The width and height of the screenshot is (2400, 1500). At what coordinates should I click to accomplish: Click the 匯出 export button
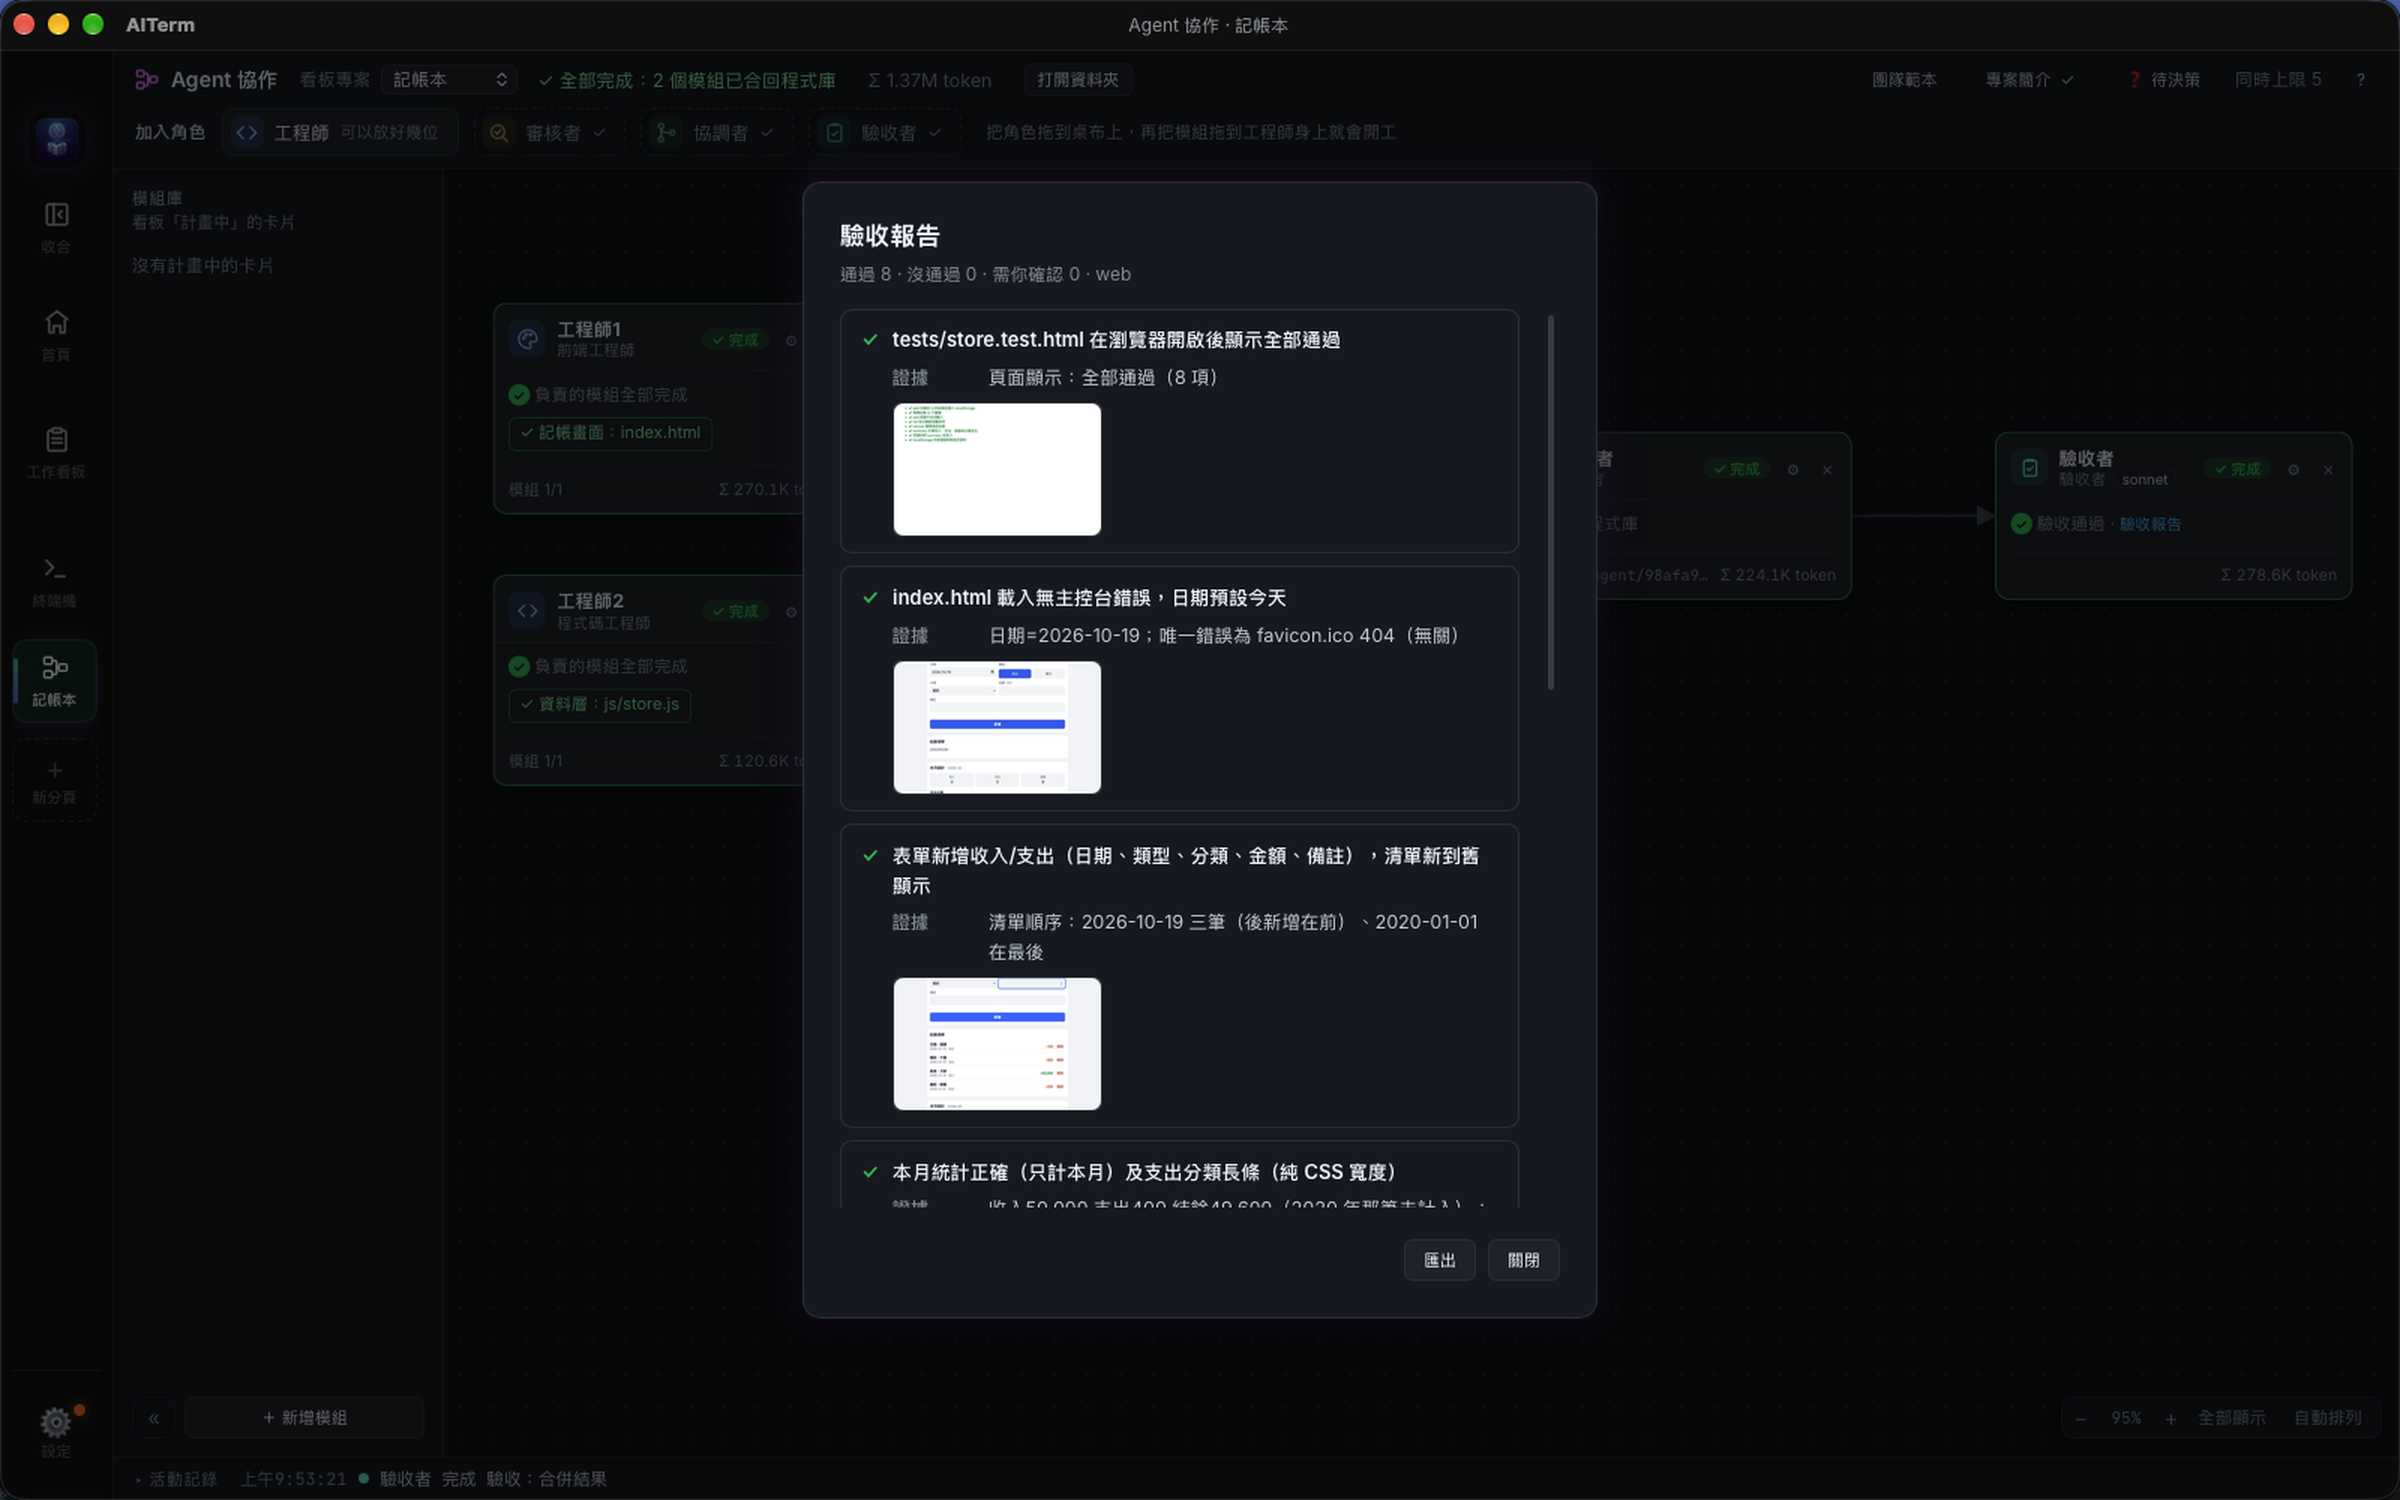[x=1439, y=1260]
